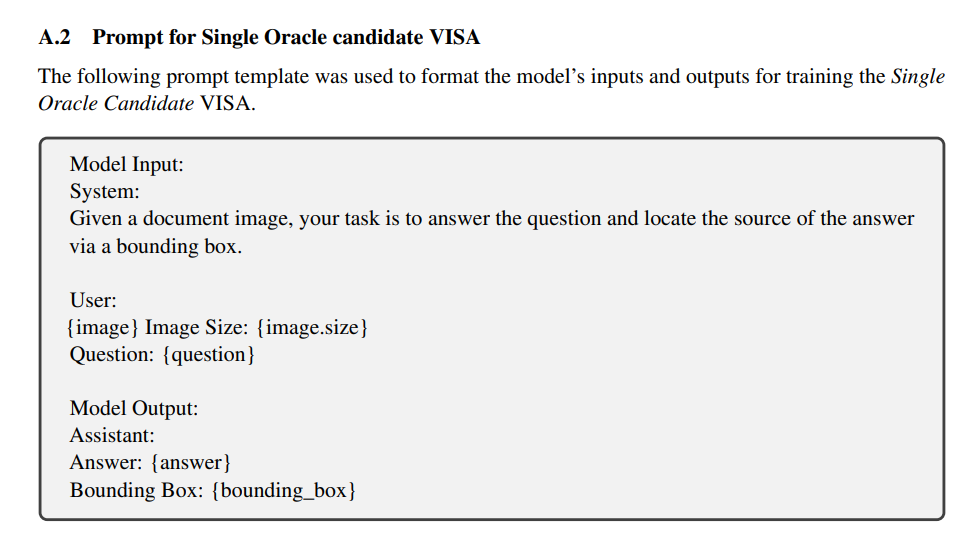Click the {question} placeholder

click(209, 354)
